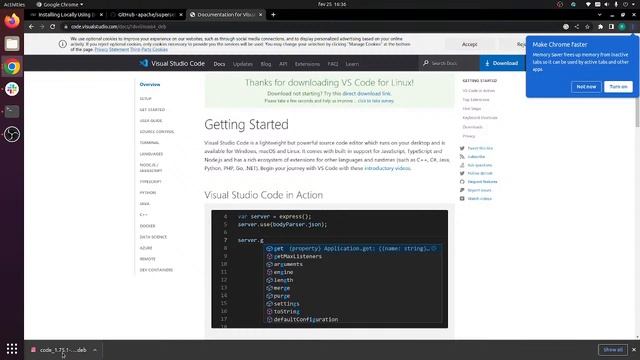Open the new tab plus button

[273, 15]
